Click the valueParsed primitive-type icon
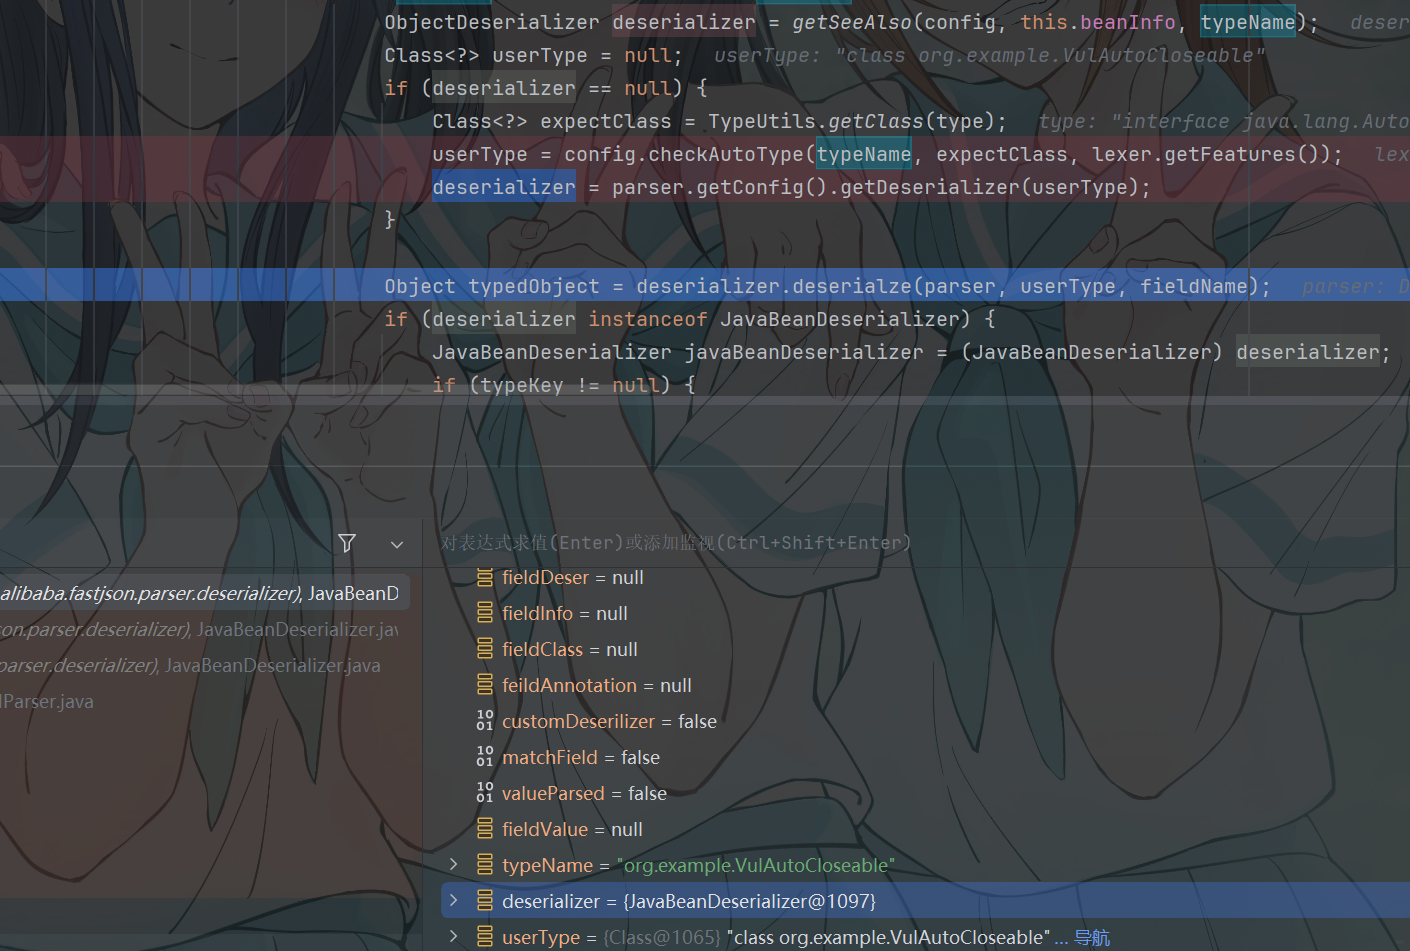Screen dimensions: 1410x951 485,793
